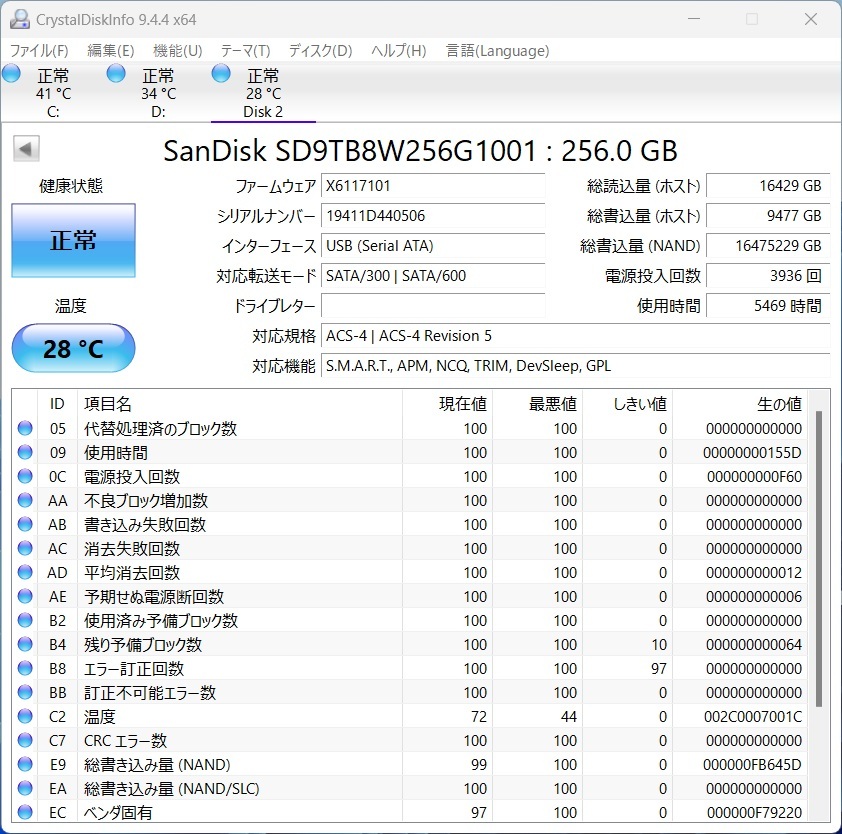842x834 pixels.
Task: Click the total host writes value 9477 GB
Action: point(768,216)
